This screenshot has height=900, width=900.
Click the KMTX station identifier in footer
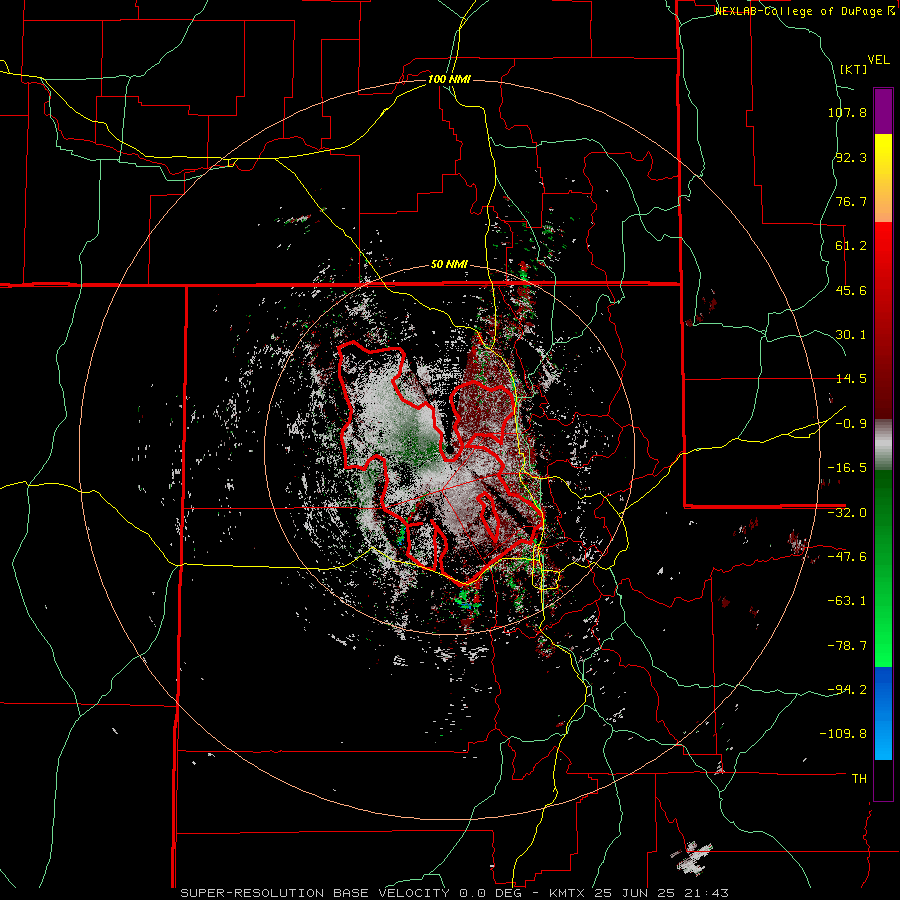click(x=567, y=893)
